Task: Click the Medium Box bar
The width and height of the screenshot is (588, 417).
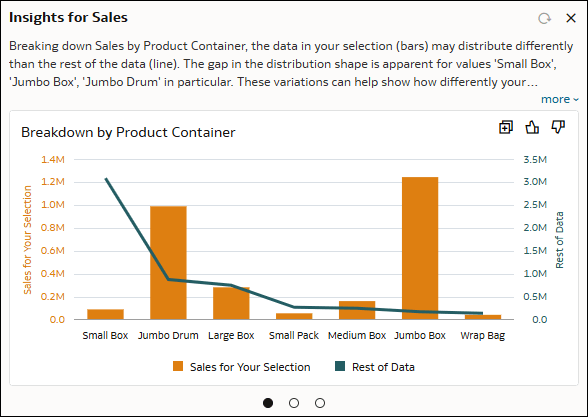Action: pos(357,310)
